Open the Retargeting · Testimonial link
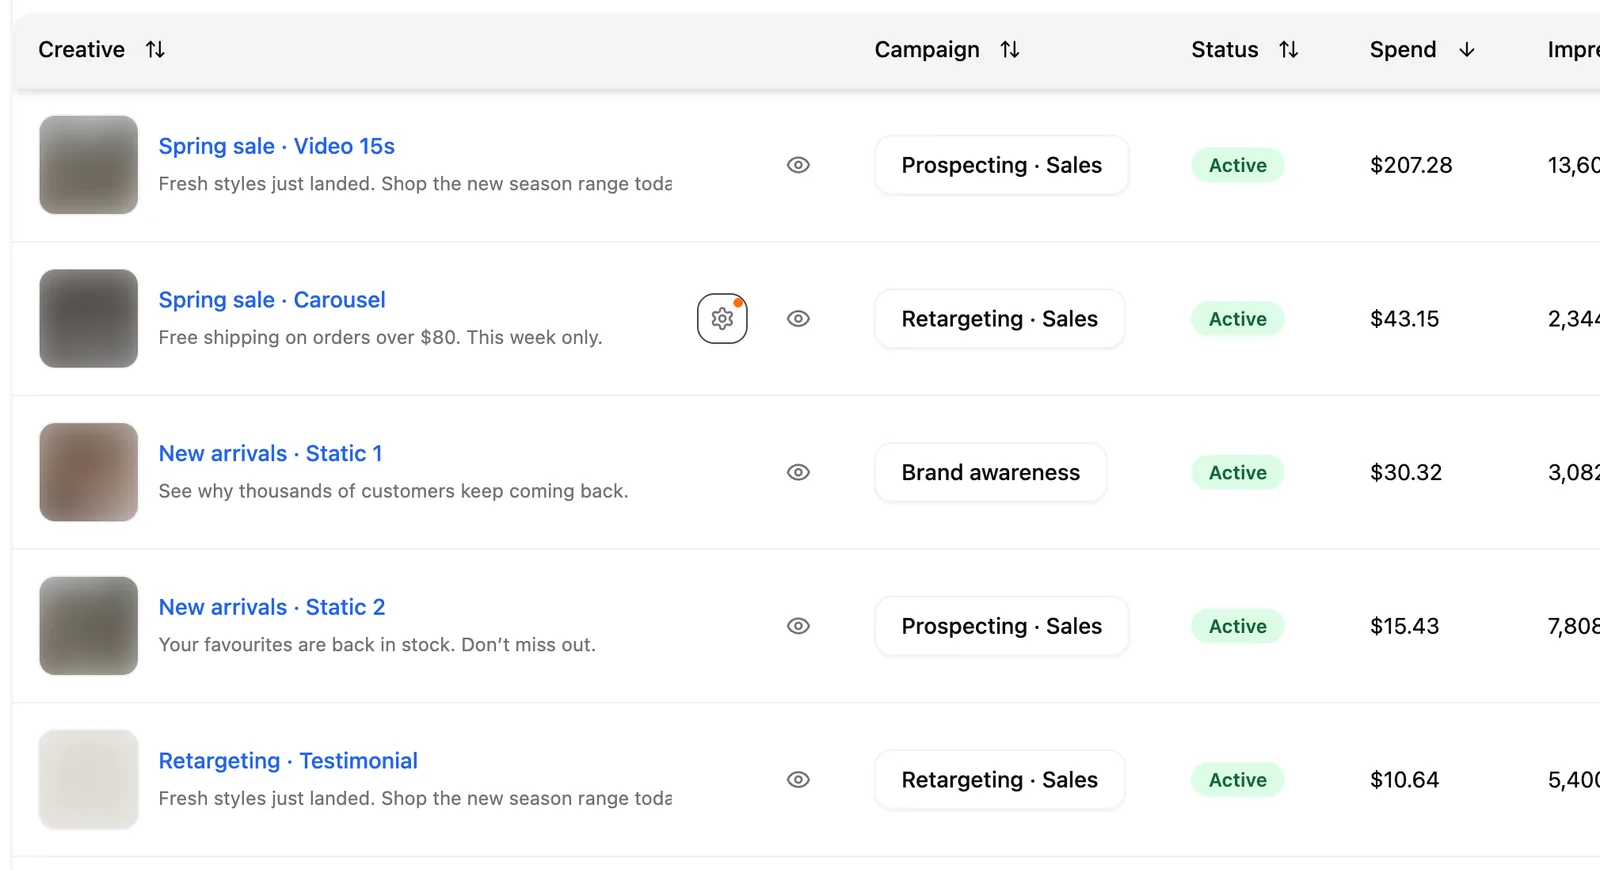1600x870 pixels. click(x=288, y=761)
